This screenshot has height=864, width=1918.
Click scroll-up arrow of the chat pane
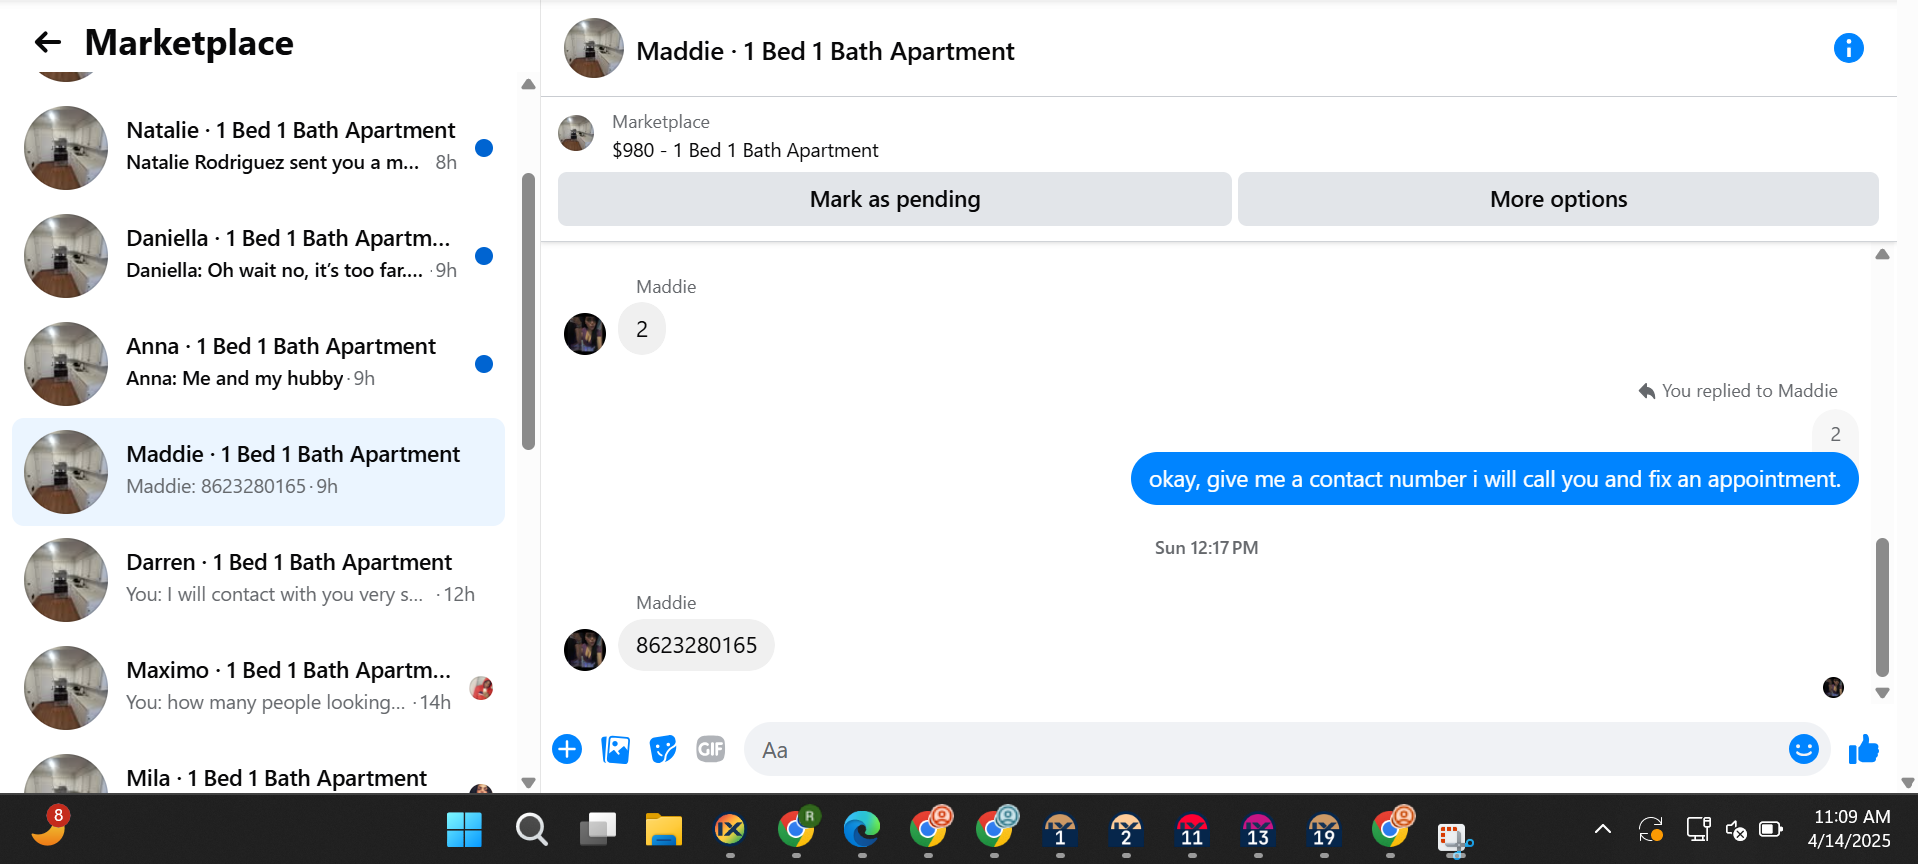click(1882, 255)
